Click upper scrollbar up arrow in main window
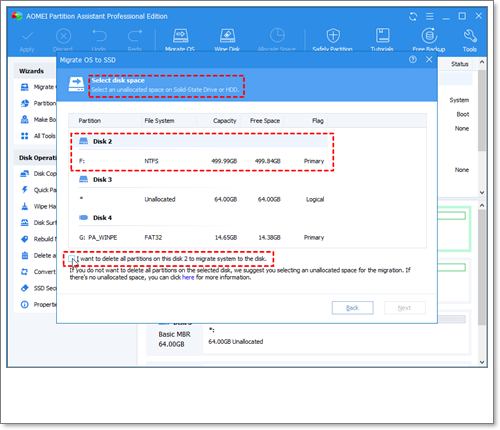500x430 pixels. click(482, 62)
